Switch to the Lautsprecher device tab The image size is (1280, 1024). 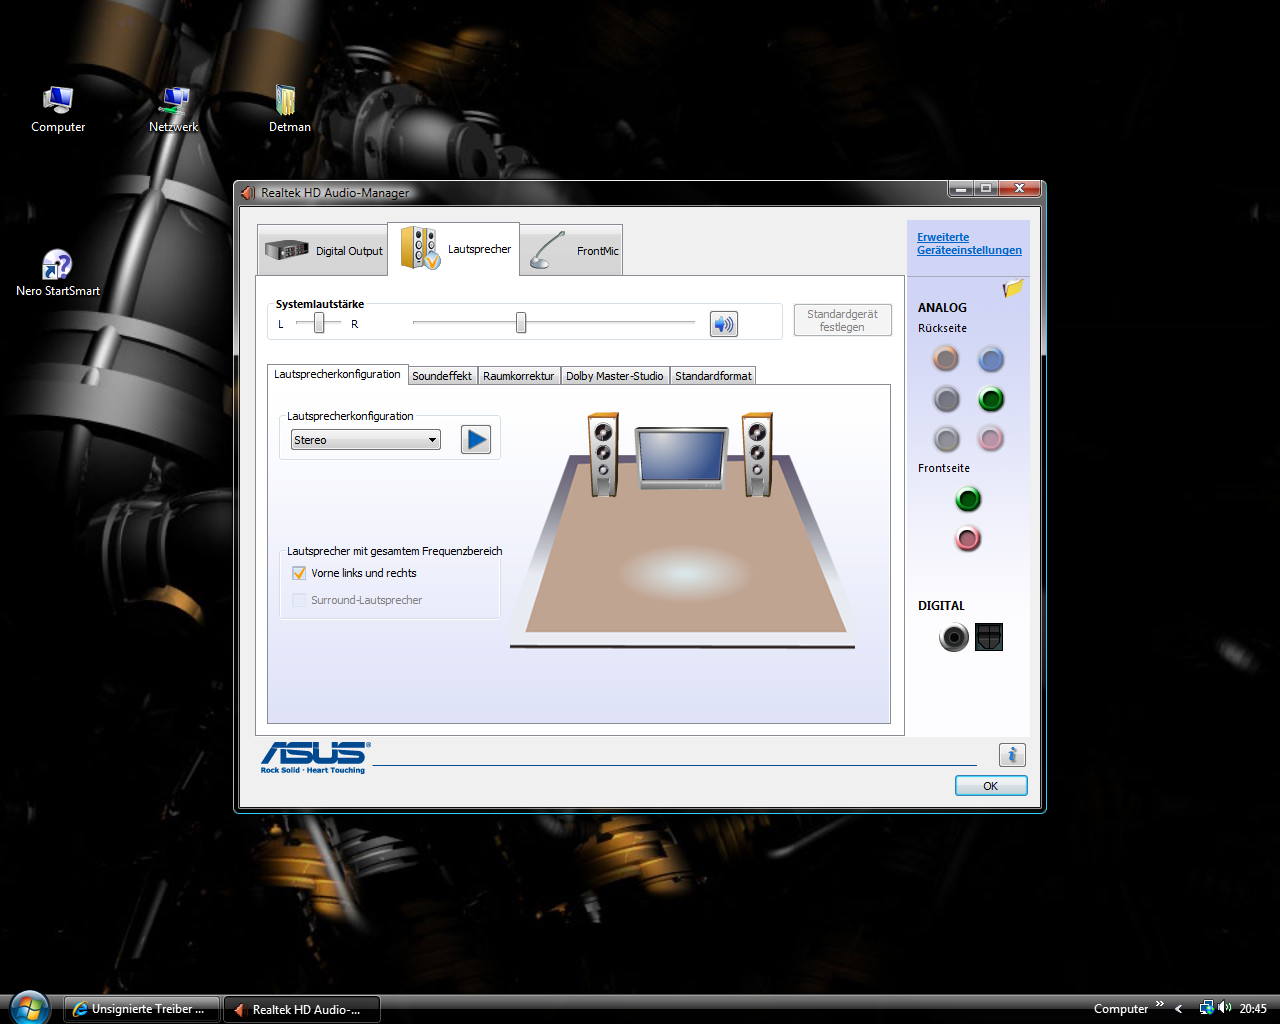tap(454, 248)
